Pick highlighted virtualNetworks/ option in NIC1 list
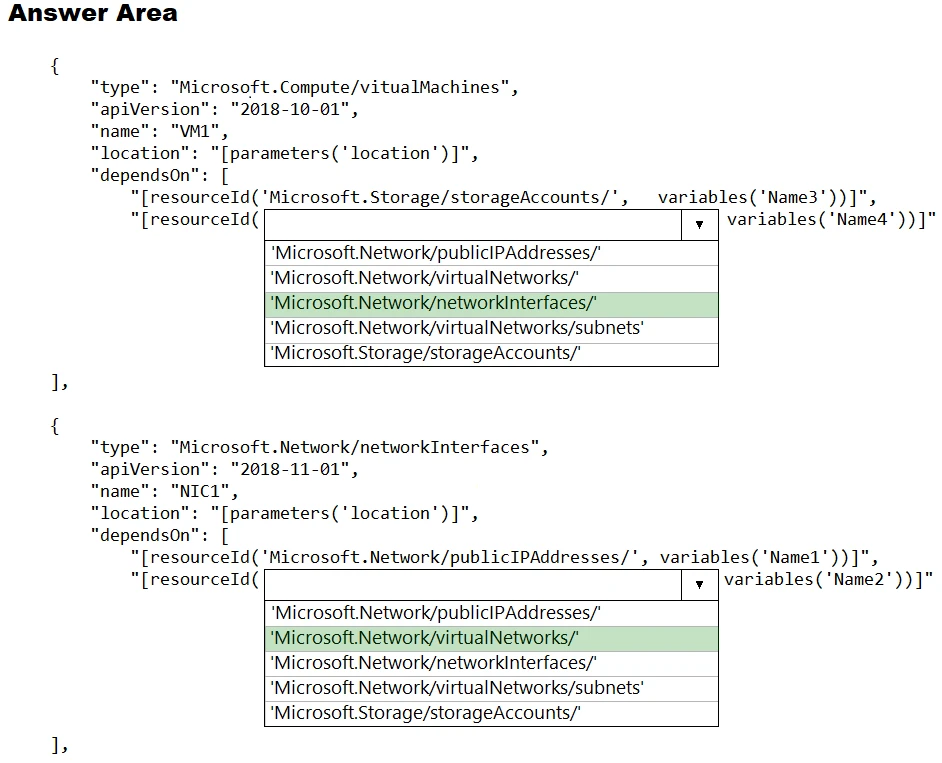The height and width of the screenshot is (763, 942). [x=490, y=638]
